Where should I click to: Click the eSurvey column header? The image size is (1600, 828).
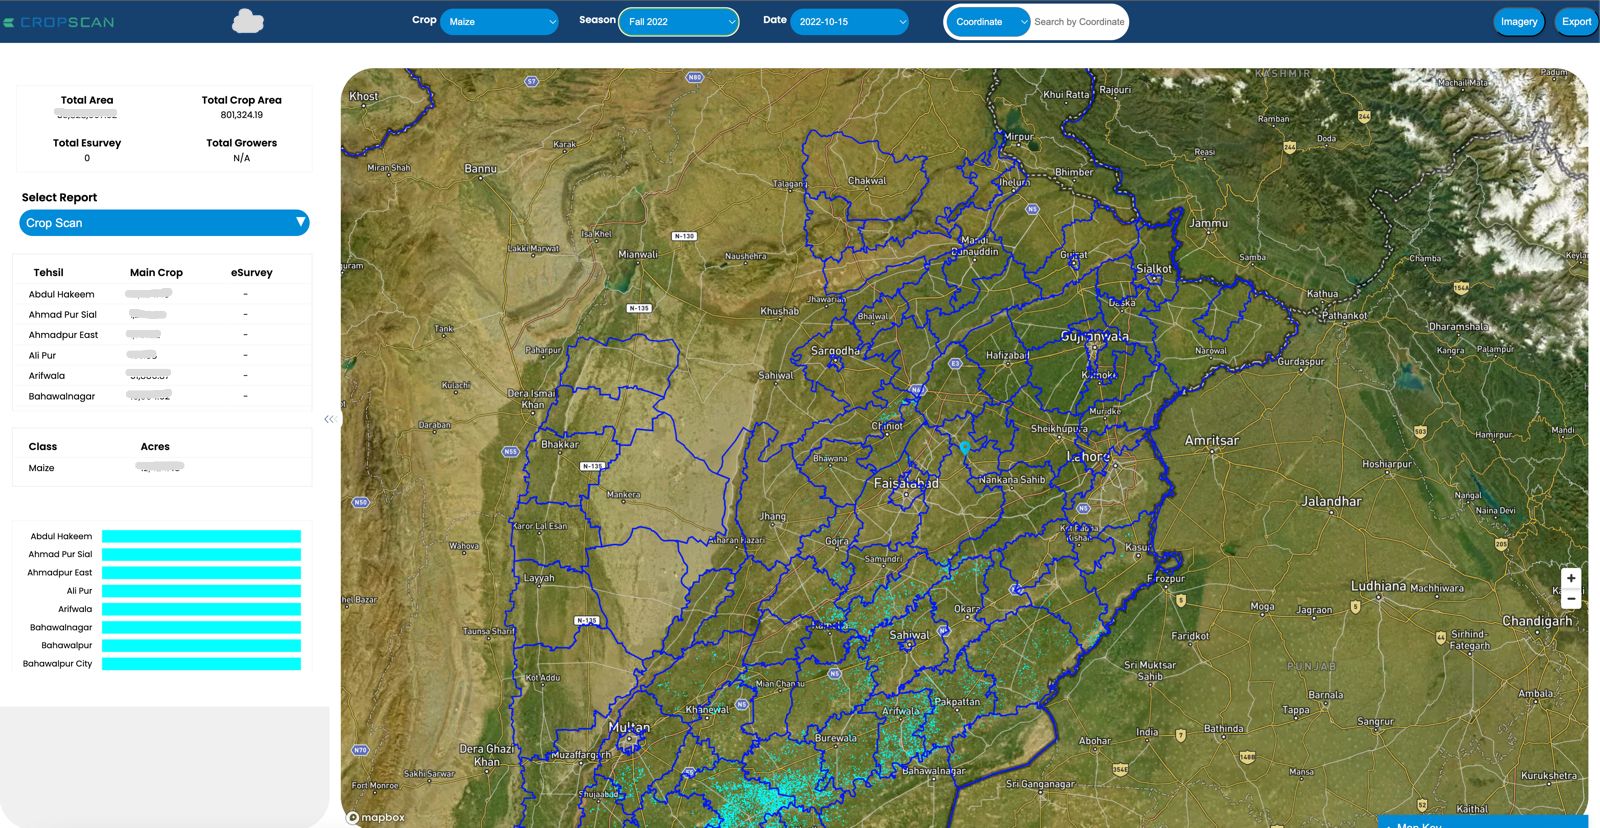[x=251, y=272]
